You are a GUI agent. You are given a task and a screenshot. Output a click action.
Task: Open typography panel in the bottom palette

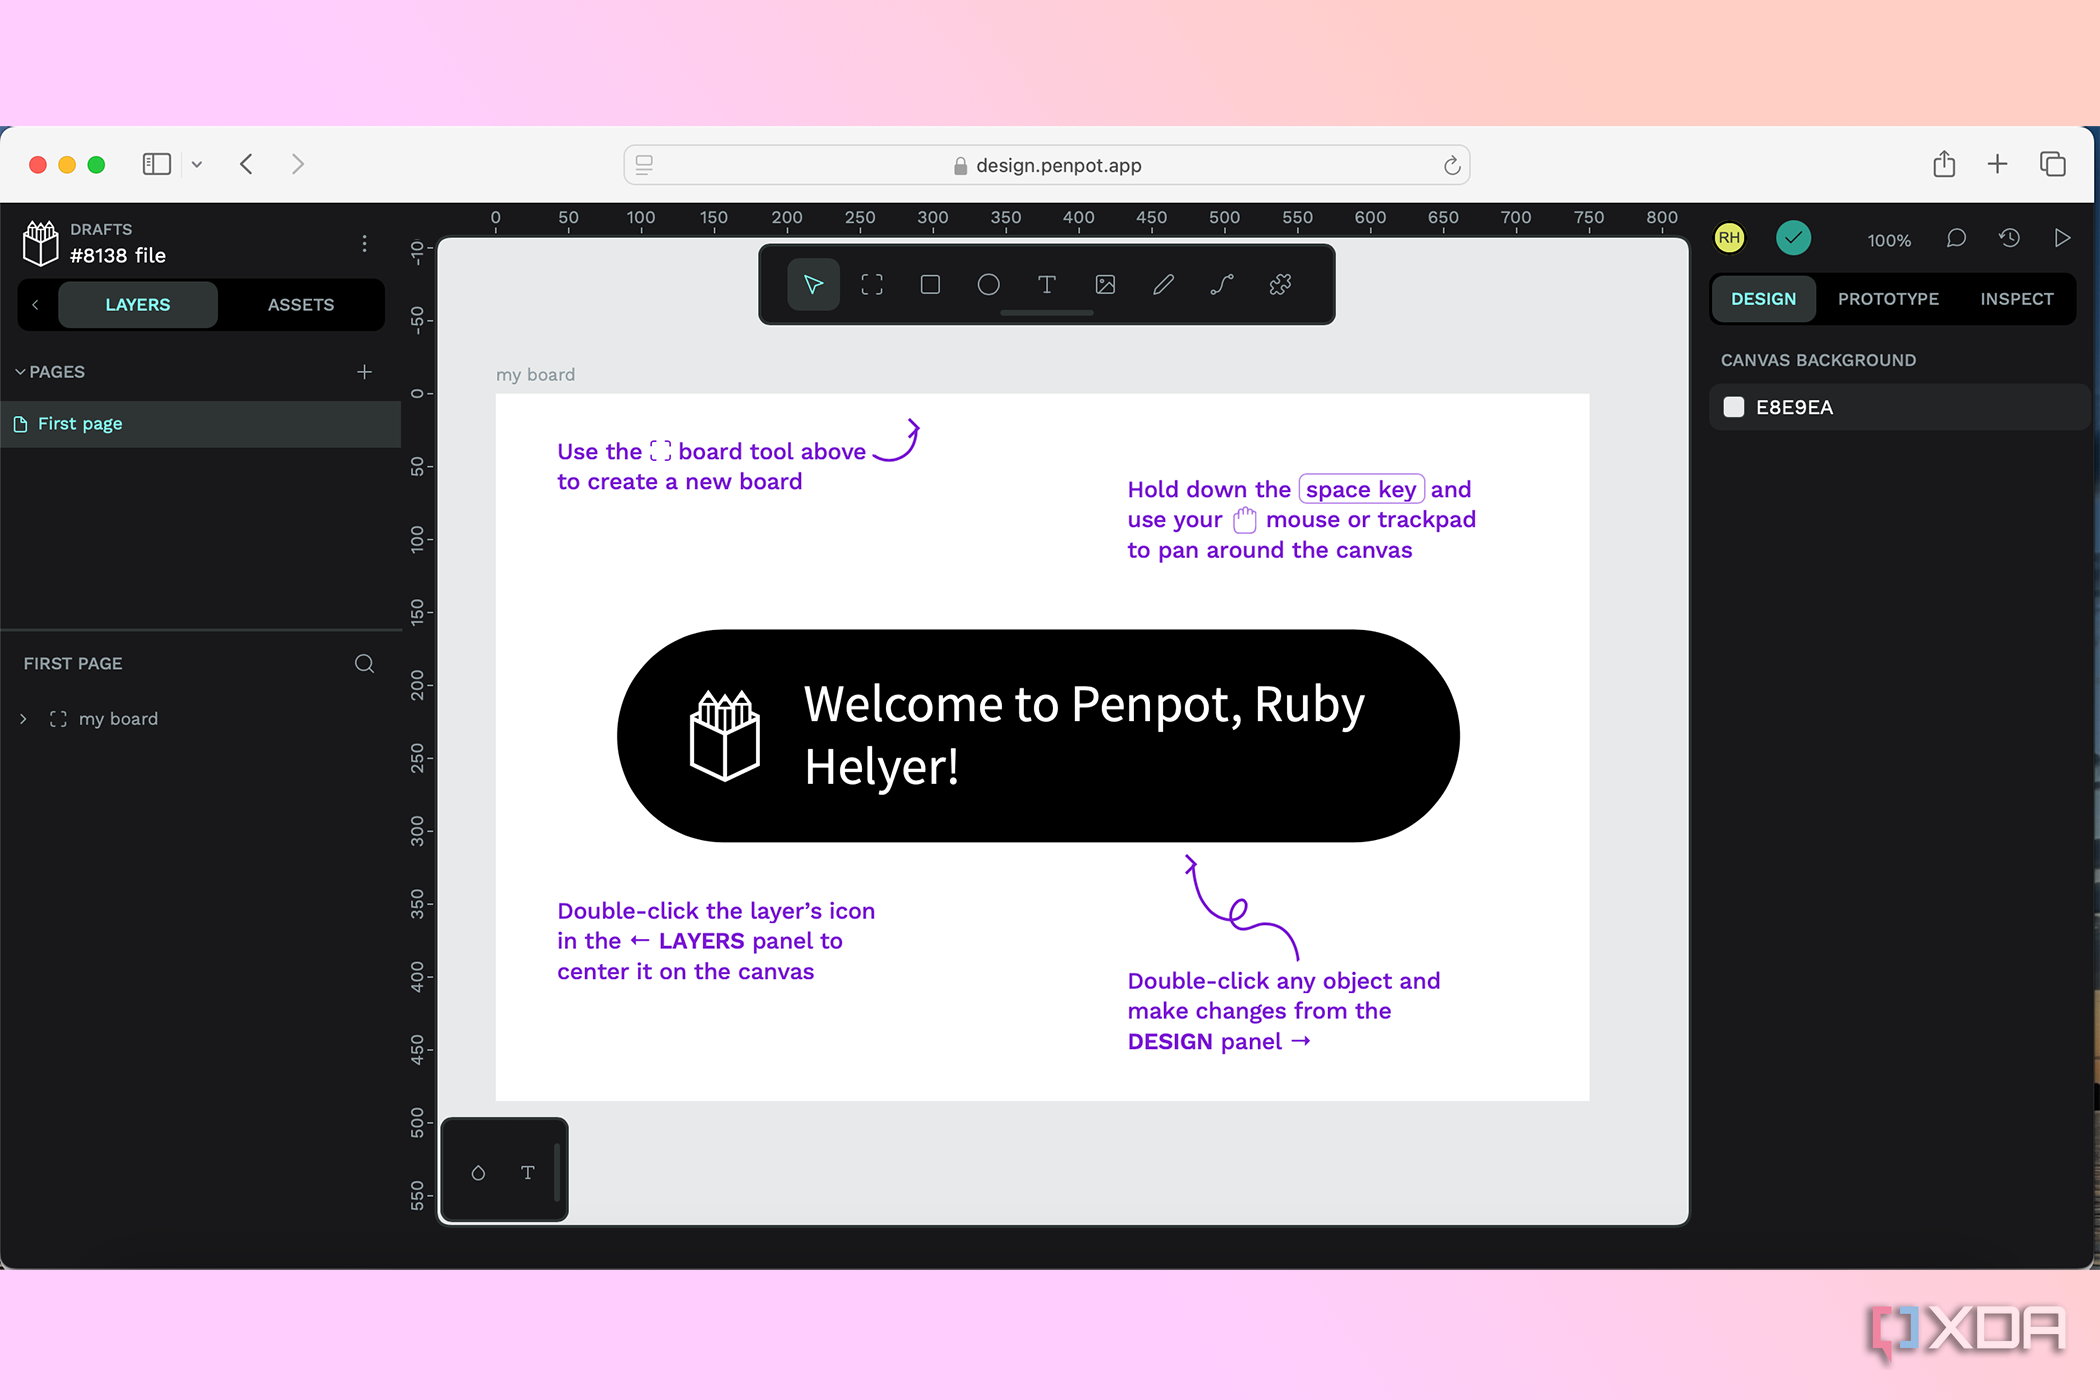(528, 1173)
